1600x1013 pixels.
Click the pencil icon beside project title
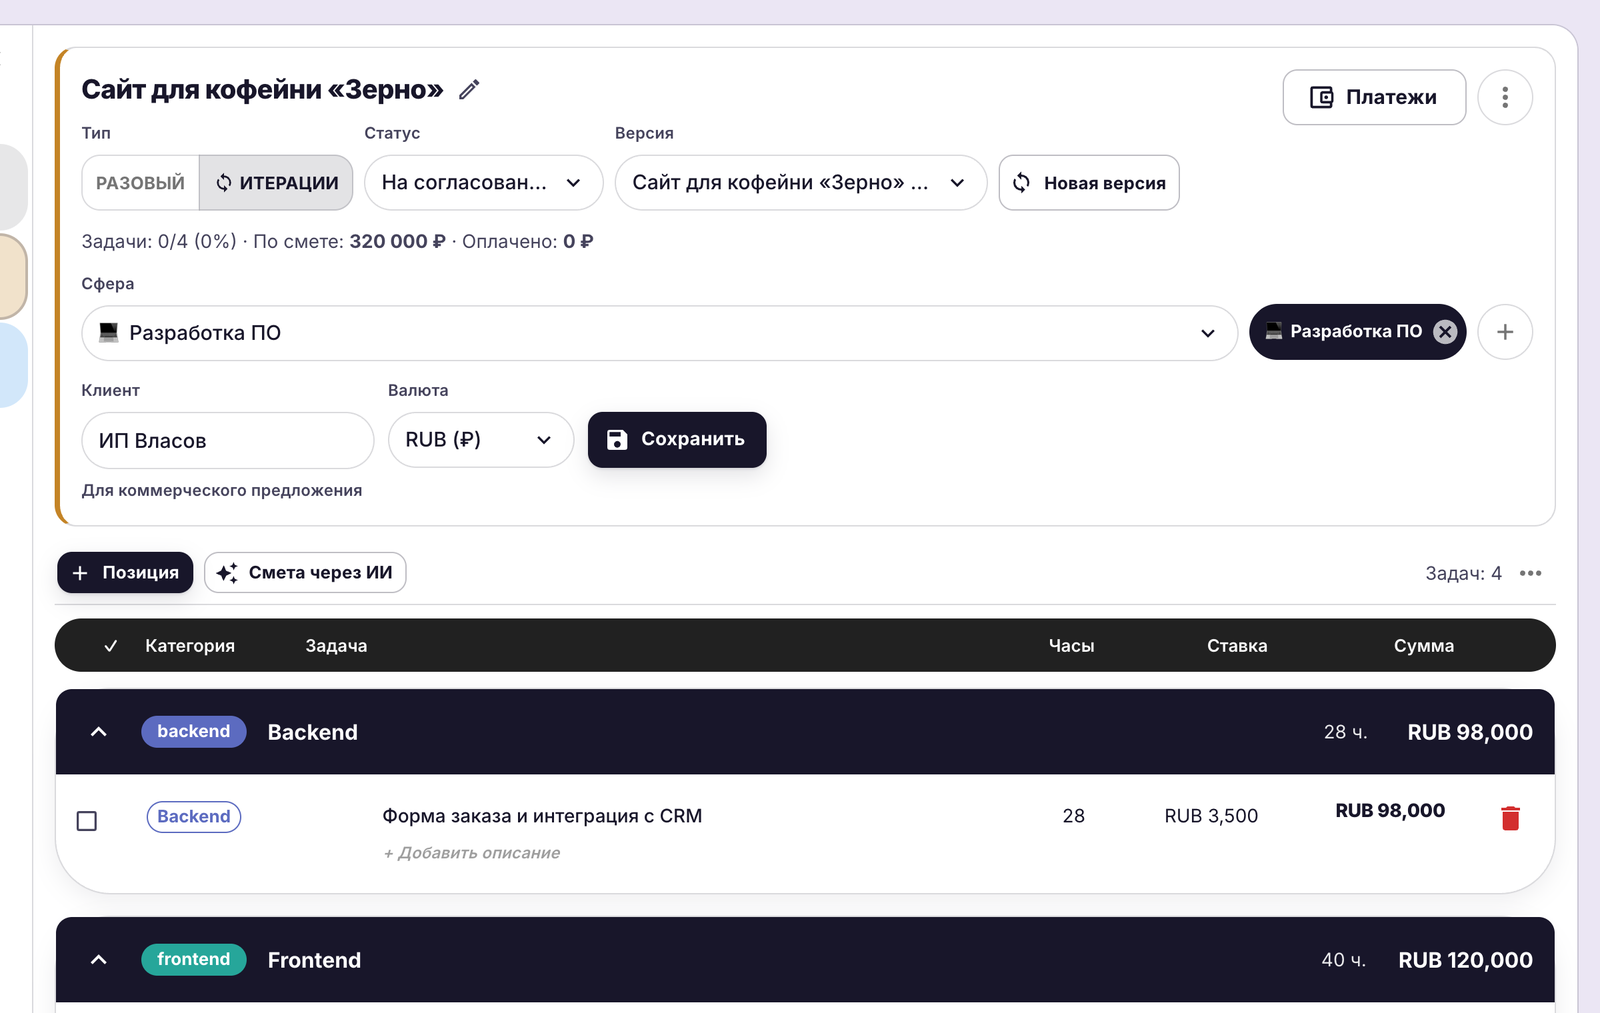point(469,90)
